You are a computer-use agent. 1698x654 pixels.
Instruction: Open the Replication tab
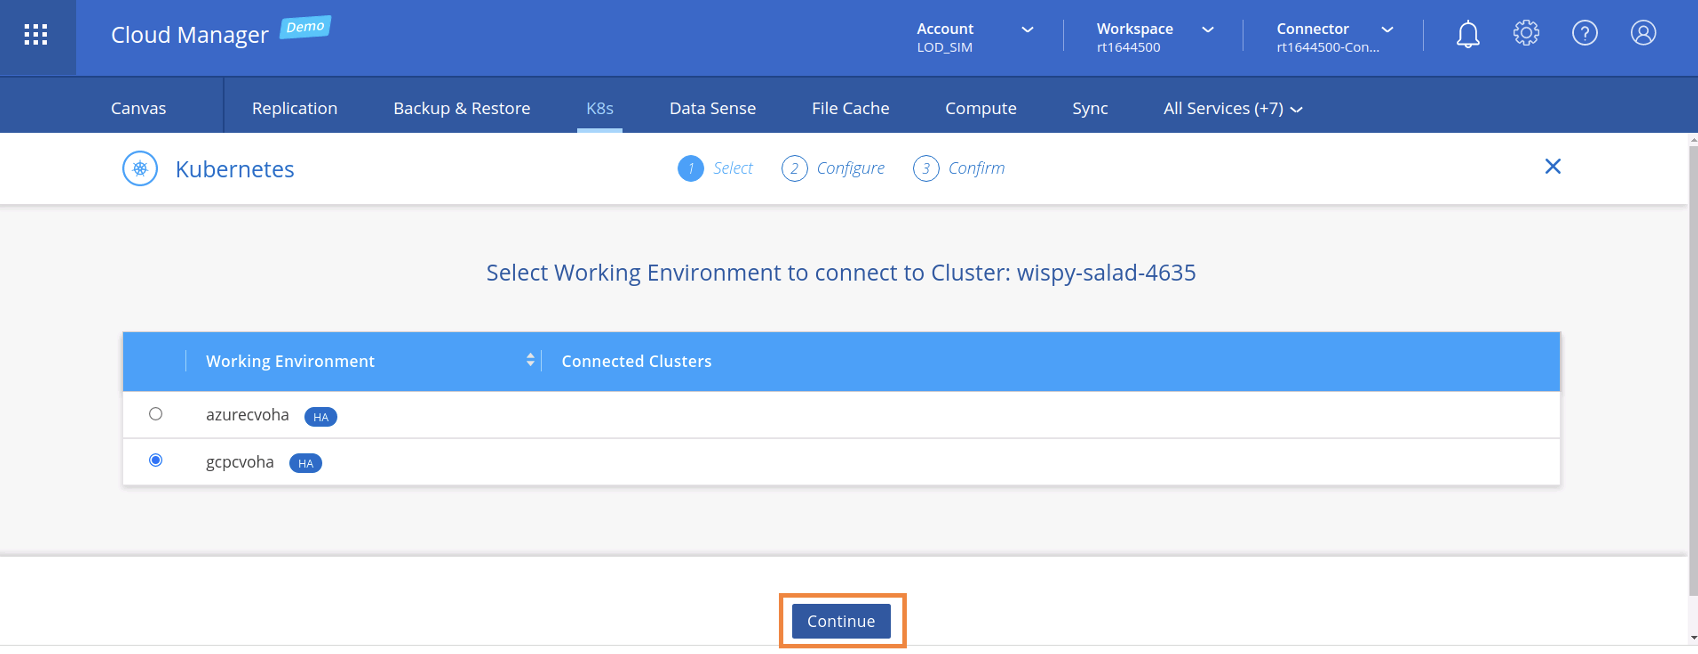[294, 108]
